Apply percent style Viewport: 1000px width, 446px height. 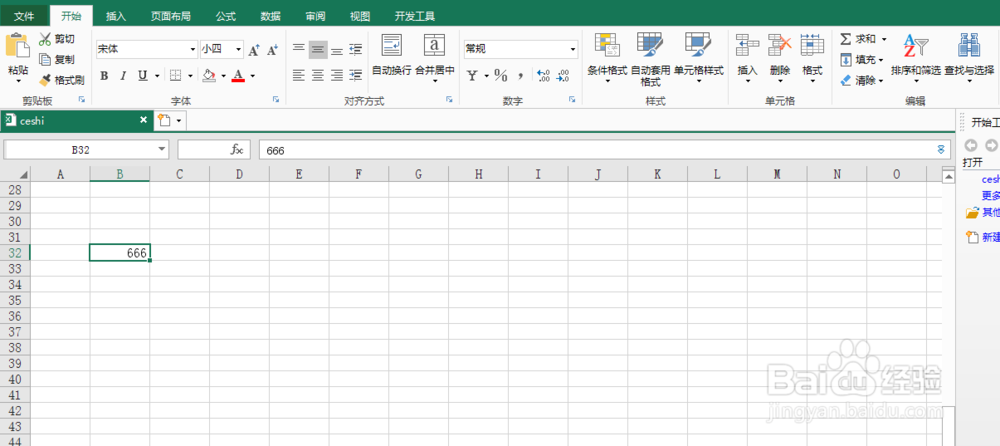tap(501, 76)
